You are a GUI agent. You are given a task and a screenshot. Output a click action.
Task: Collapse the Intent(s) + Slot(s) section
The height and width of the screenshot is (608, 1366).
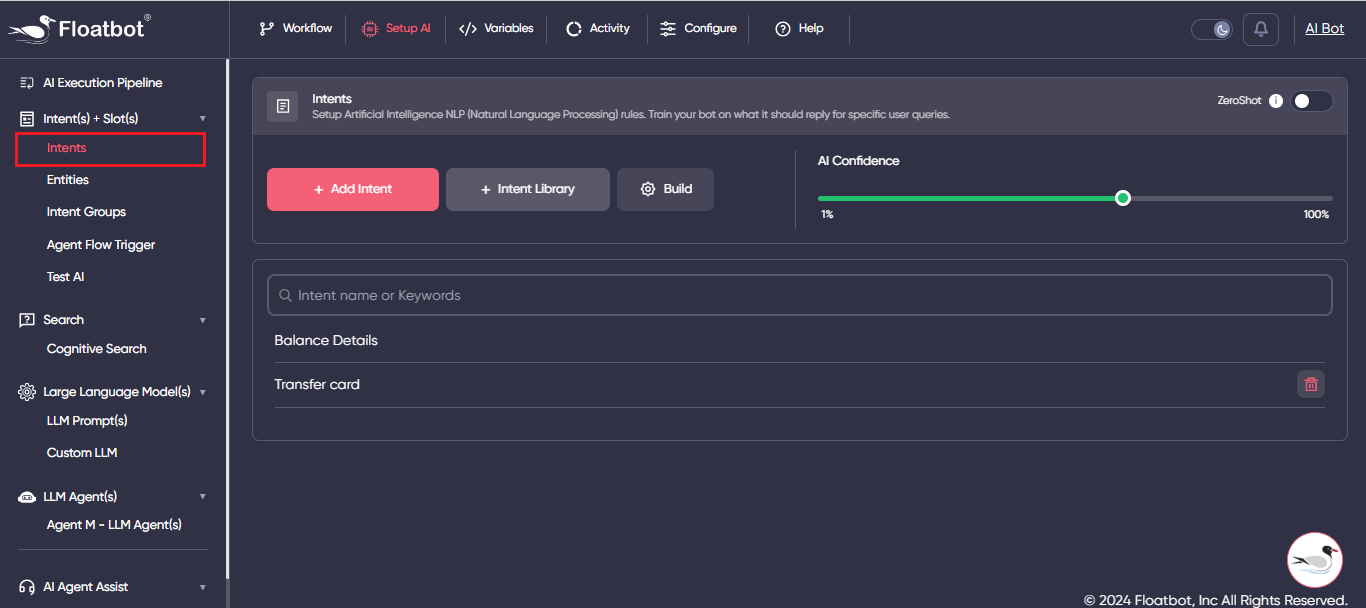click(203, 119)
